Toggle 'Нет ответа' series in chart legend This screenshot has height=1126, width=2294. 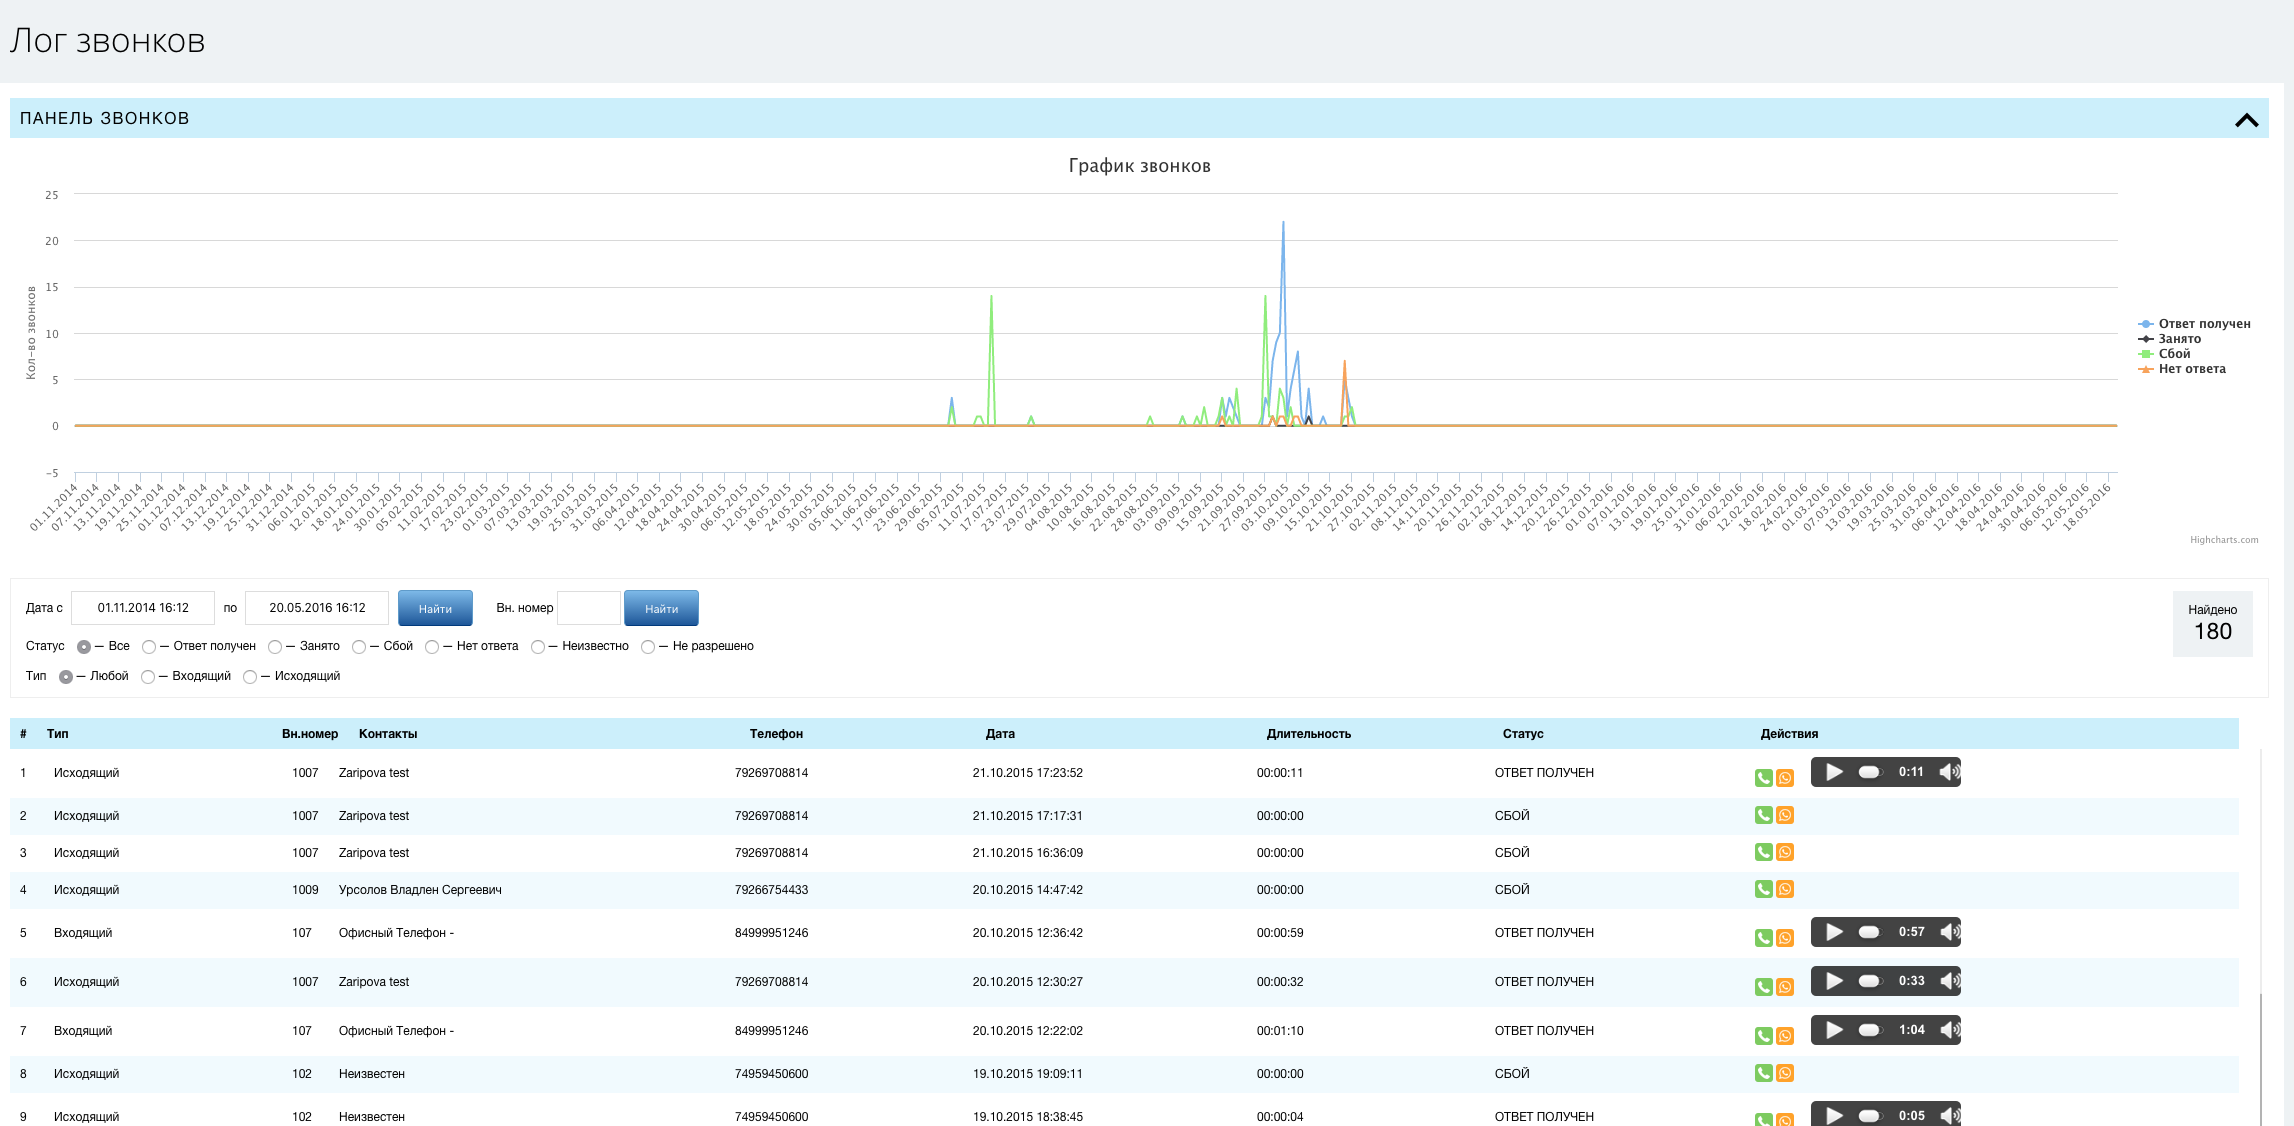2191,369
